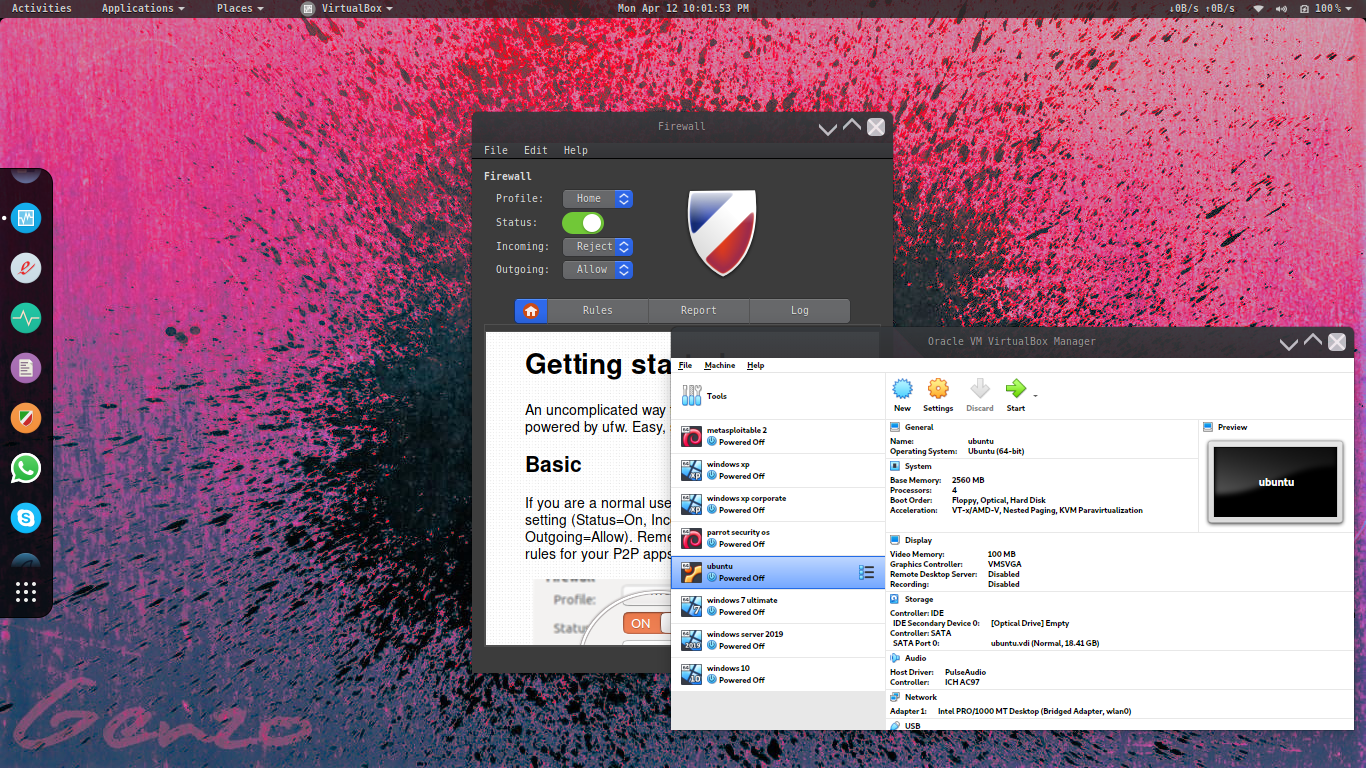Collapse the General section header
Viewport: 1366px width, 768px height.
coord(918,427)
